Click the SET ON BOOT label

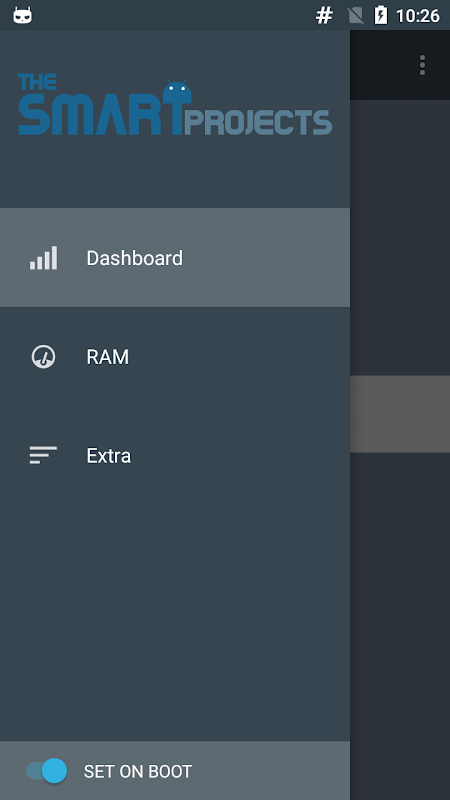coord(138,771)
